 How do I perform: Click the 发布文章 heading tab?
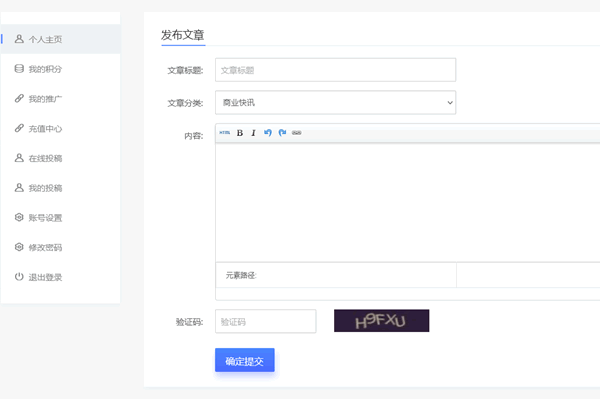click(x=183, y=35)
